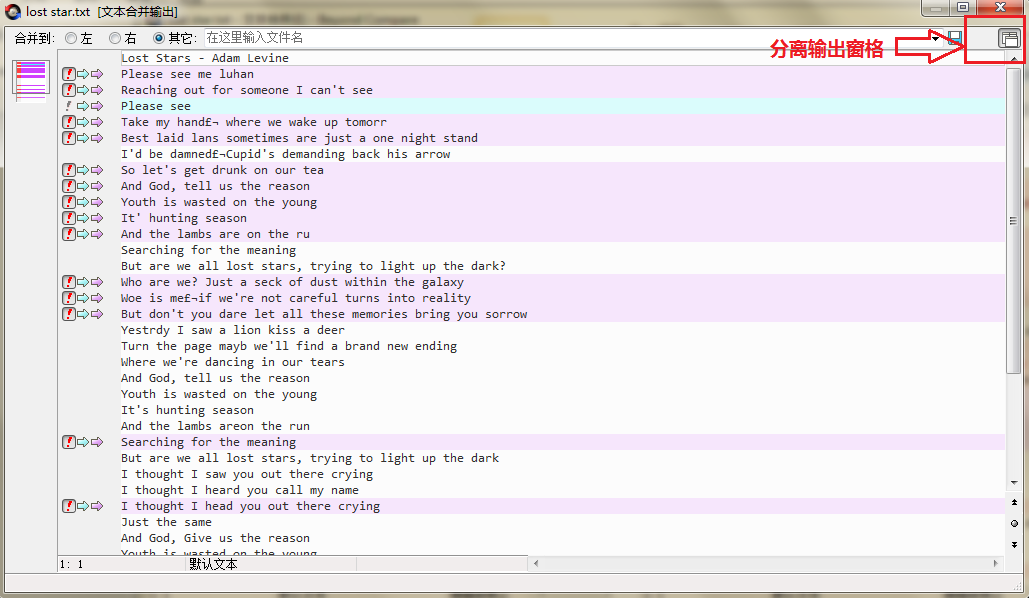The image size is (1029, 598).
Task: Take left arrow on 'Reaching out for someone' line
Action: 83,90
